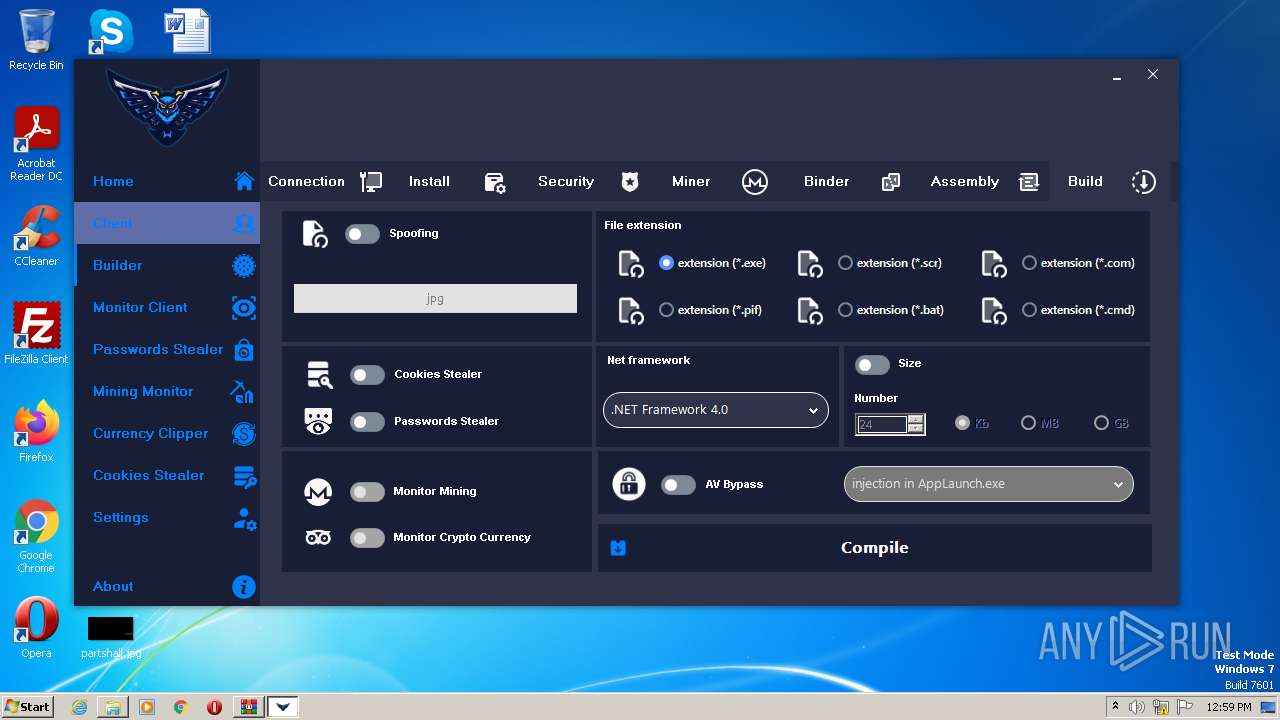
Task: Open the partshall.jpg desktop file
Action: pos(111,638)
